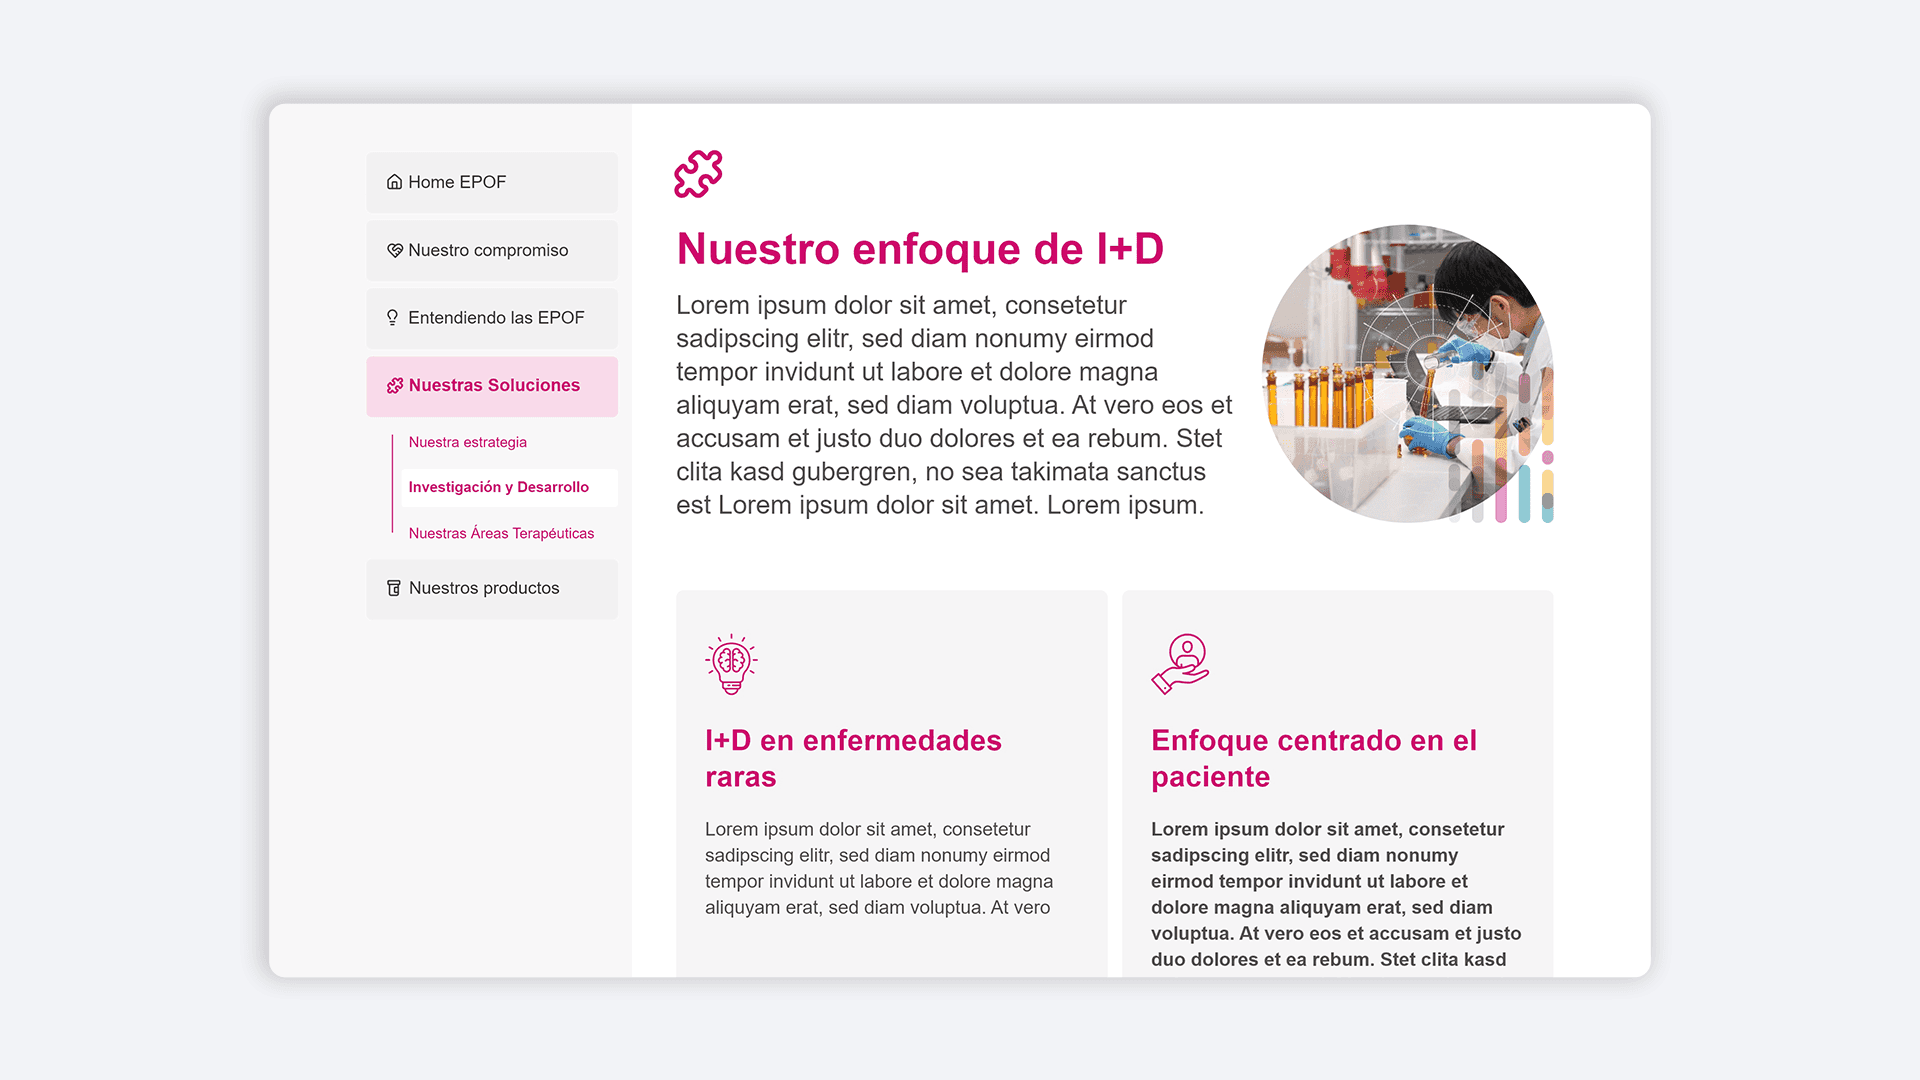
Task: Open Nuestras Áreas Terapéuticas
Action: 501,533
